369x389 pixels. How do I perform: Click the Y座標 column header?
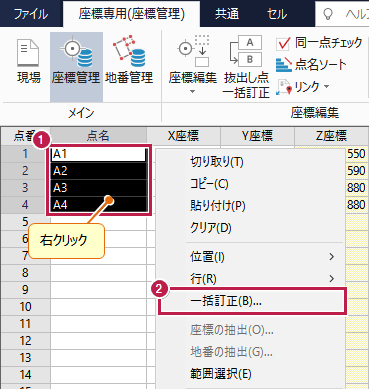click(257, 136)
